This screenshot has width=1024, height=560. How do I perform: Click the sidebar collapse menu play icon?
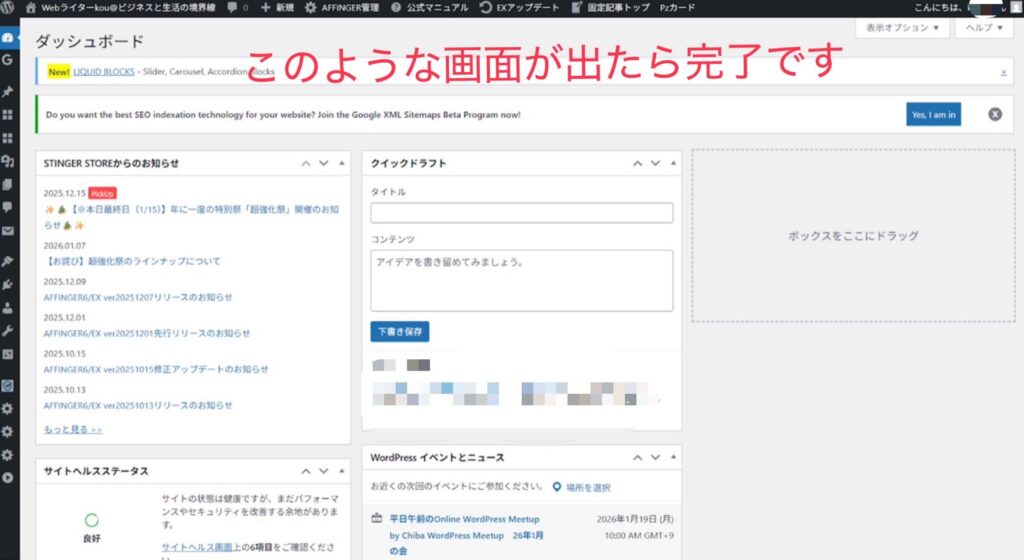pyautogui.click(x=8, y=478)
